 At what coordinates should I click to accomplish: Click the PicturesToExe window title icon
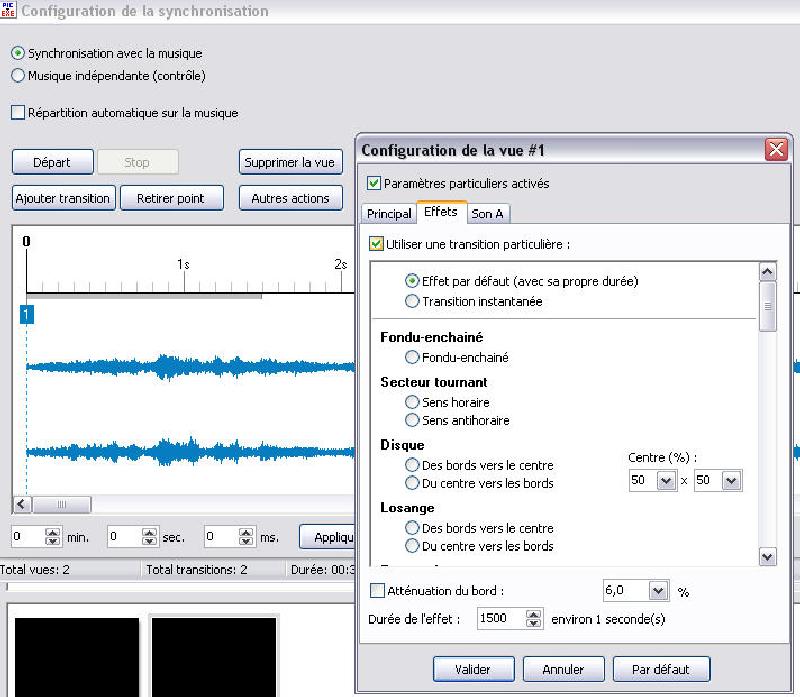coord(8,10)
